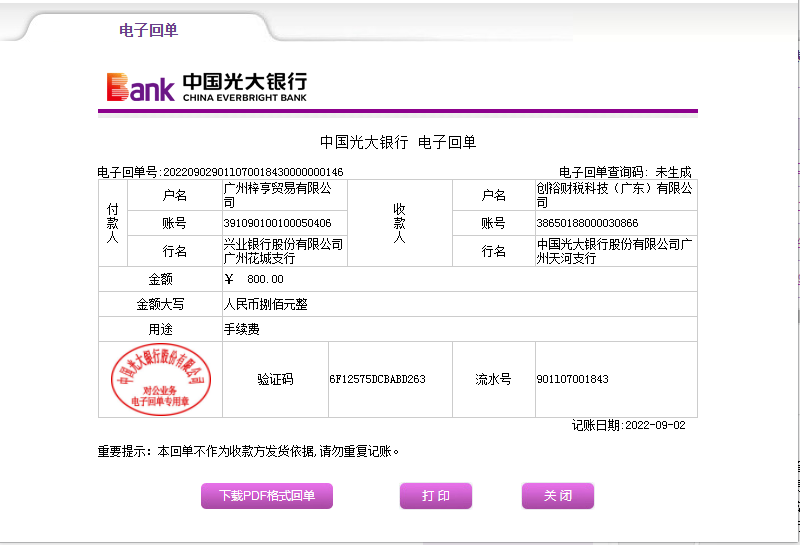Image resolution: width=800 pixels, height=545 pixels.
Task: Click payer name 广州梓亨贸易有限公司
Action: pyautogui.click(x=278, y=195)
